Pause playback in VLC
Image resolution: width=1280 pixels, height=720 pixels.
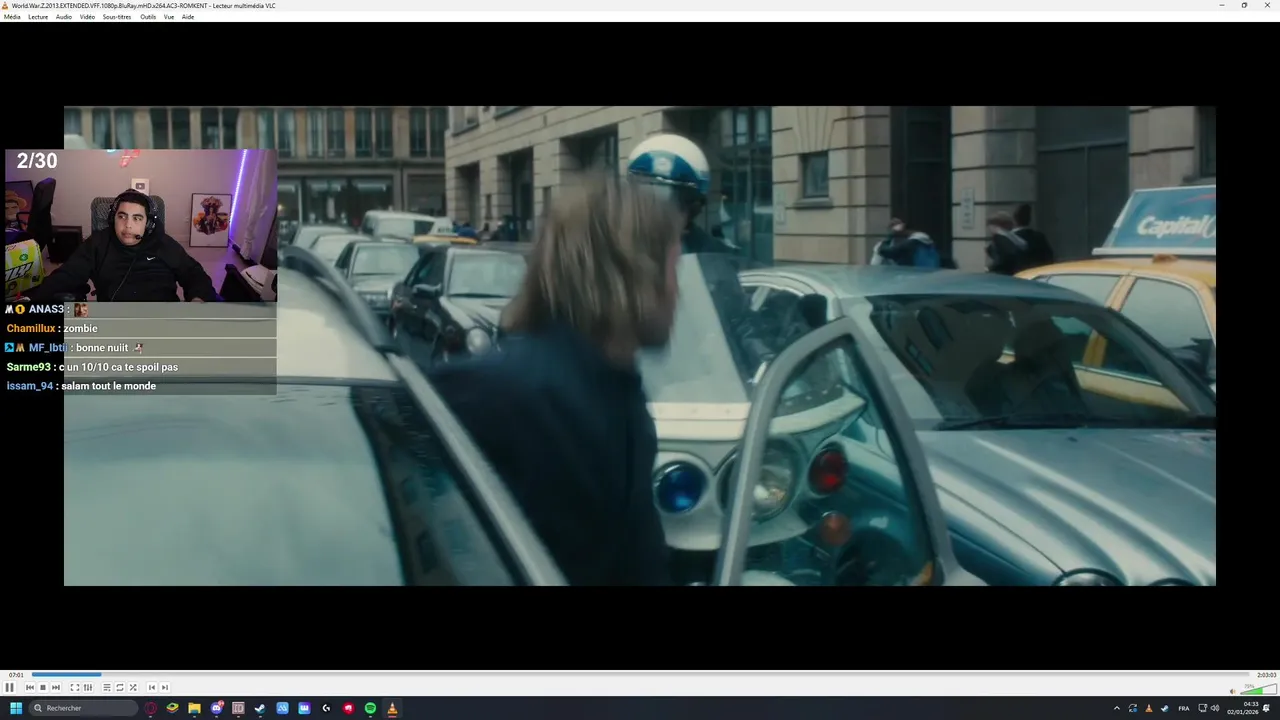pos(9,687)
